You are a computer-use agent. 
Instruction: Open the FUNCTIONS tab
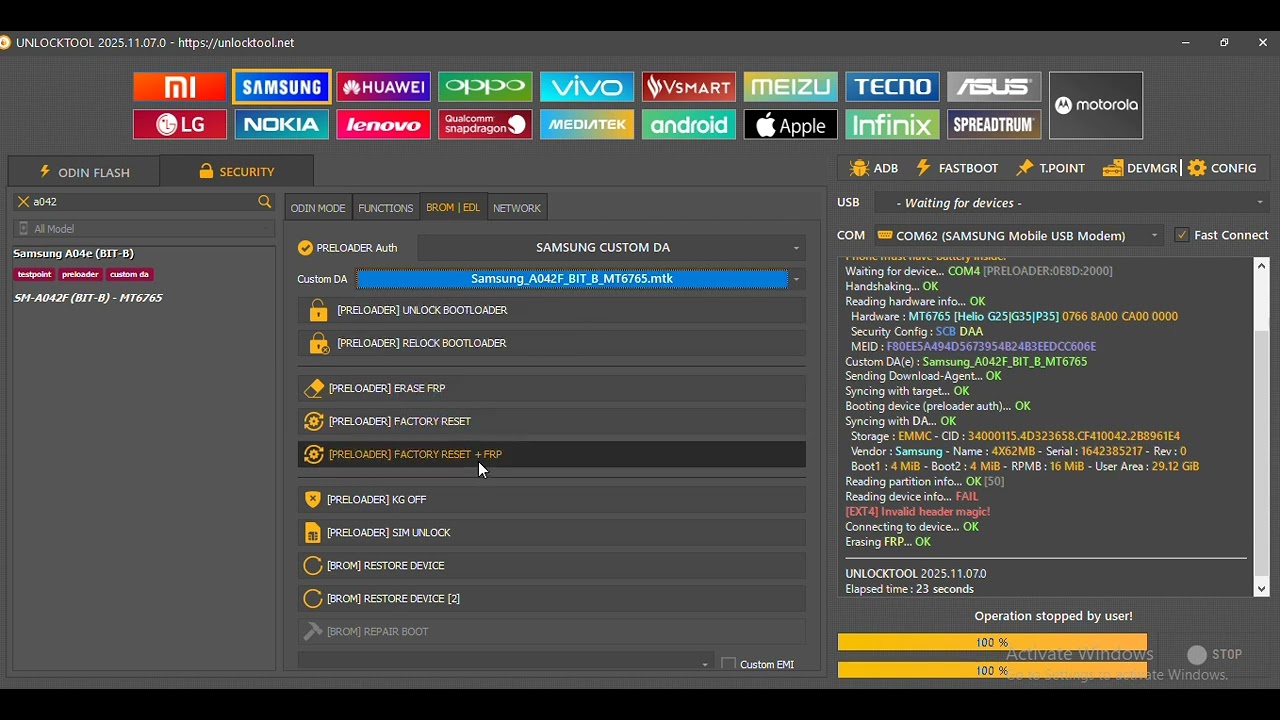tap(386, 208)
